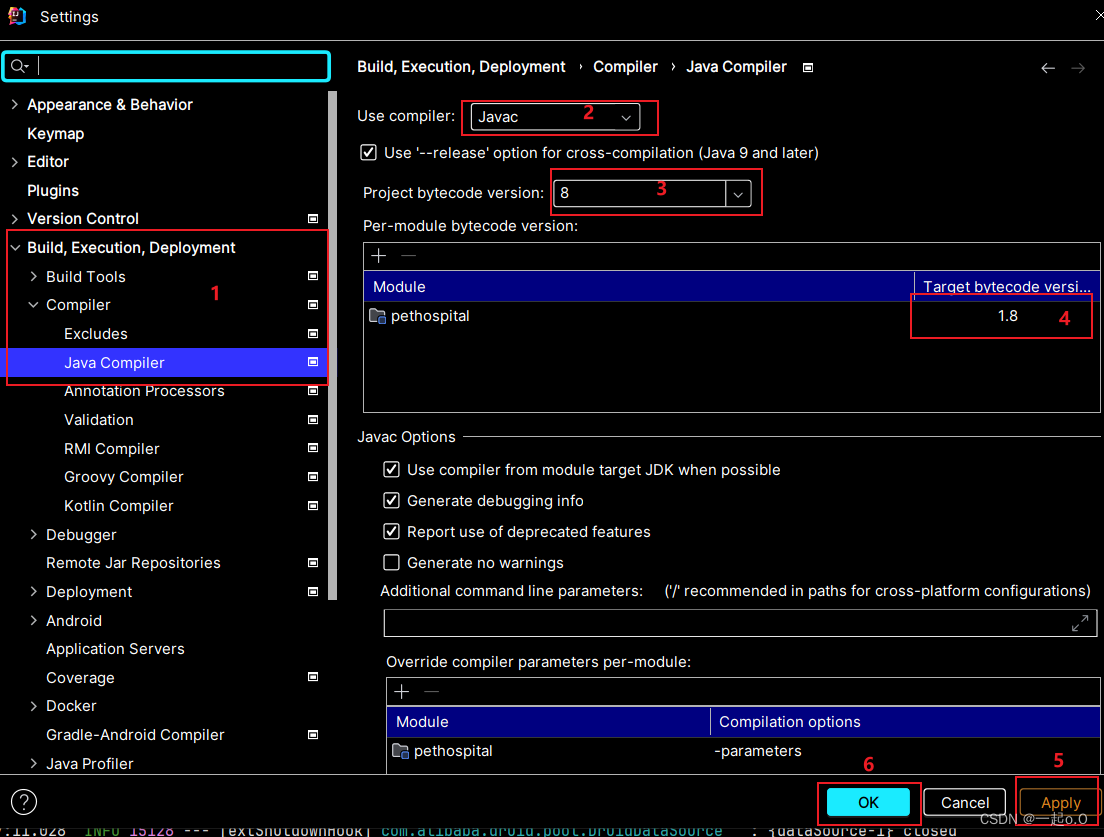
Task: Open the Project bytecode version dropdown arrow
Action: pos(738,194)
